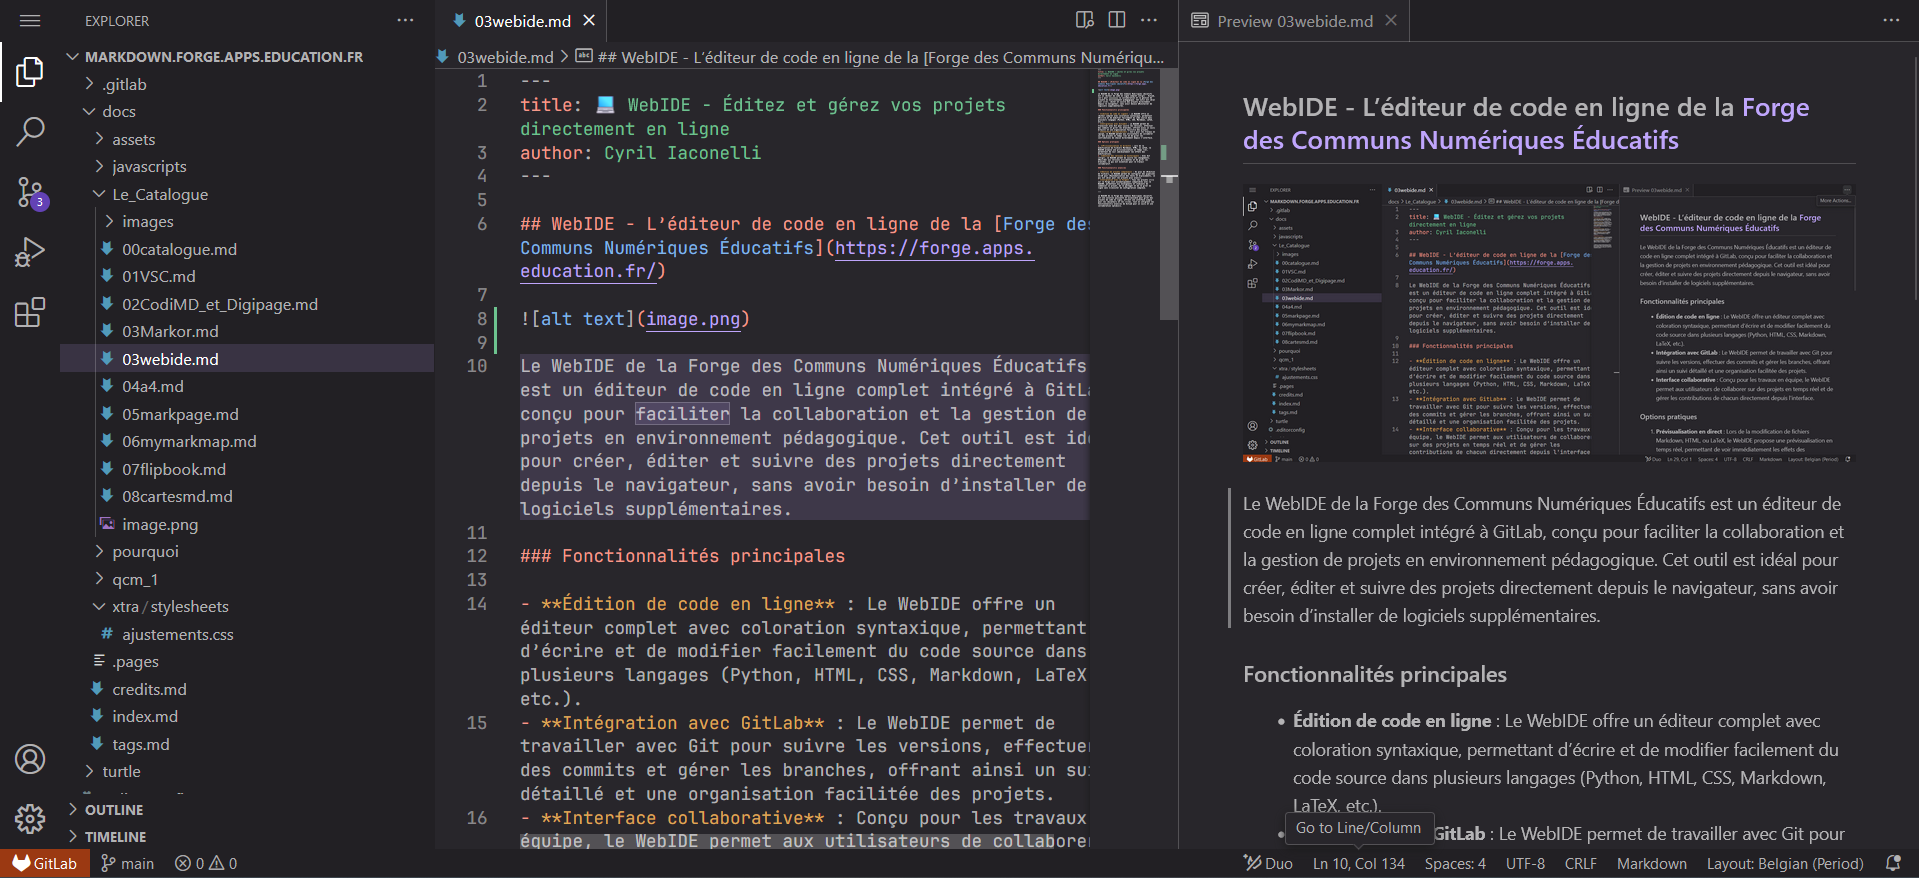The width and height of the screenshot is (1919, 878).
Task: Click open preview to the side icon
Action: coord(1085,20)
